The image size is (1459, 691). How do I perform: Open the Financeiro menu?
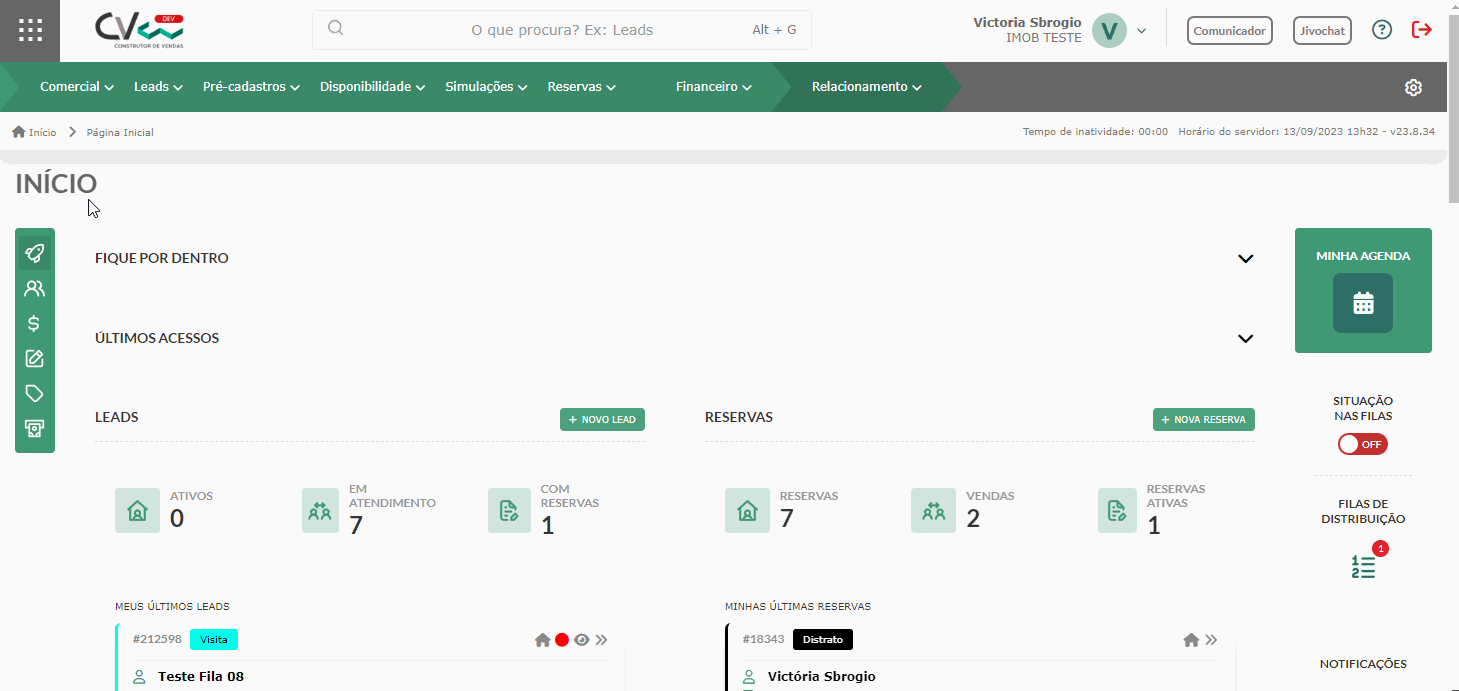pos(714,87)
